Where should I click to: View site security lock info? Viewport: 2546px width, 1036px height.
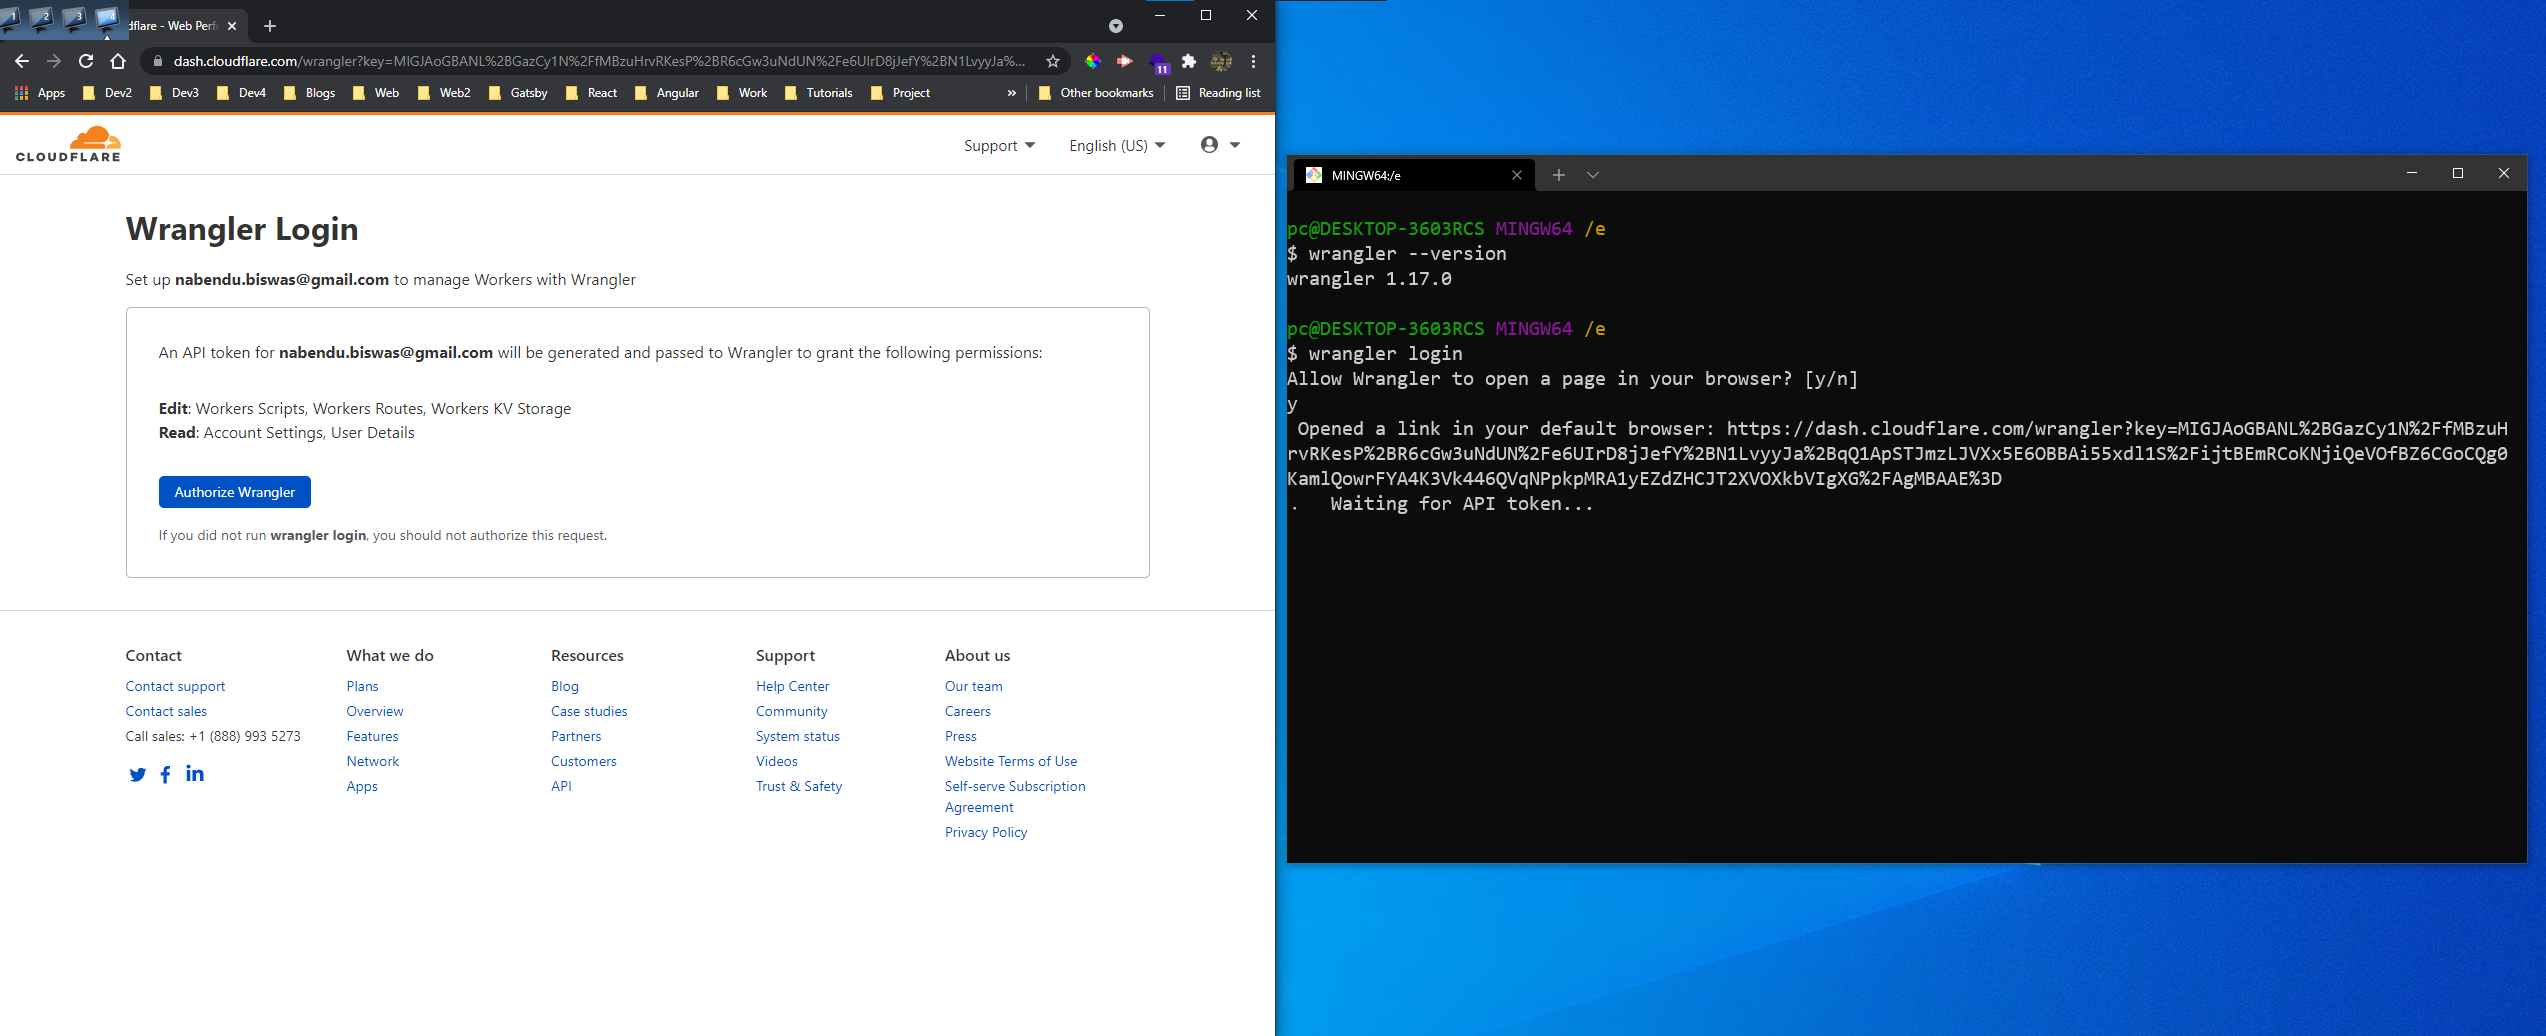157,61
